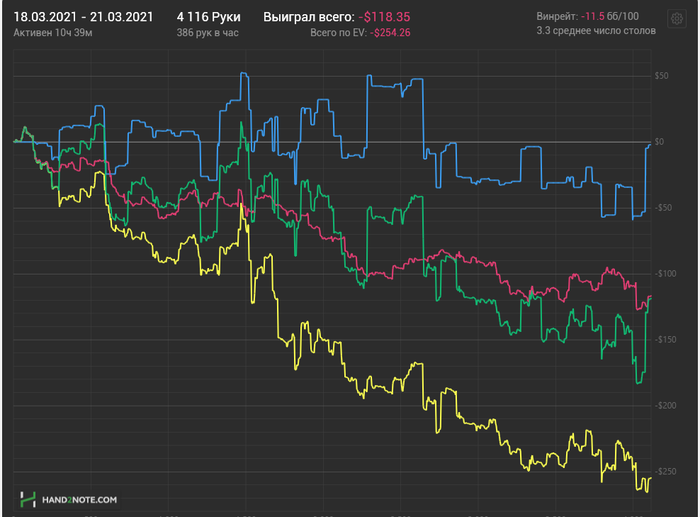Select the date range 18.03.2021 - 21.03.2021
700x517 pixels.
click(83, 17)
